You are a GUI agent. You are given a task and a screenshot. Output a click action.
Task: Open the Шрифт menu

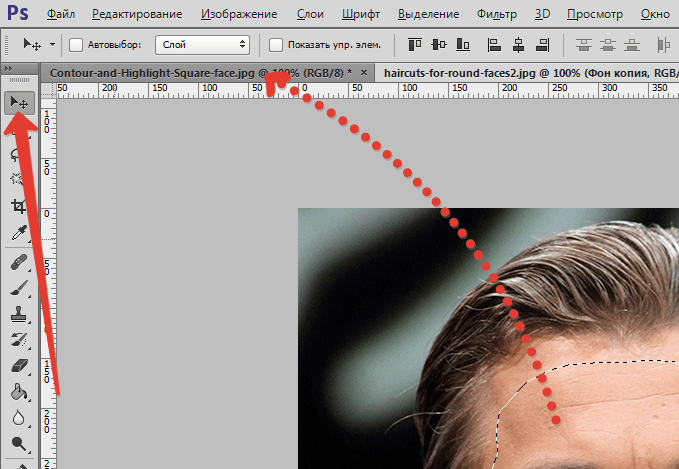click(x=361, y=14)
